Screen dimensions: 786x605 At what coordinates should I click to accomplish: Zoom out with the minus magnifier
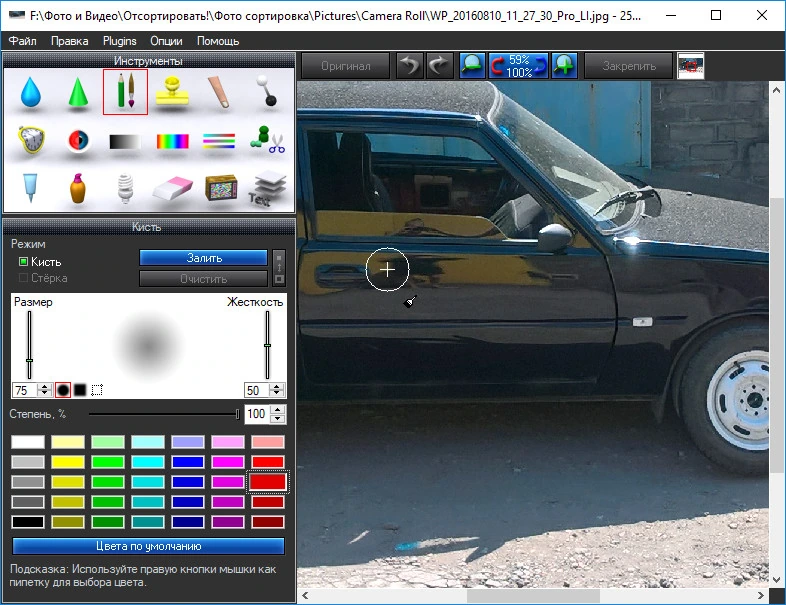click(x=472, y=66)
